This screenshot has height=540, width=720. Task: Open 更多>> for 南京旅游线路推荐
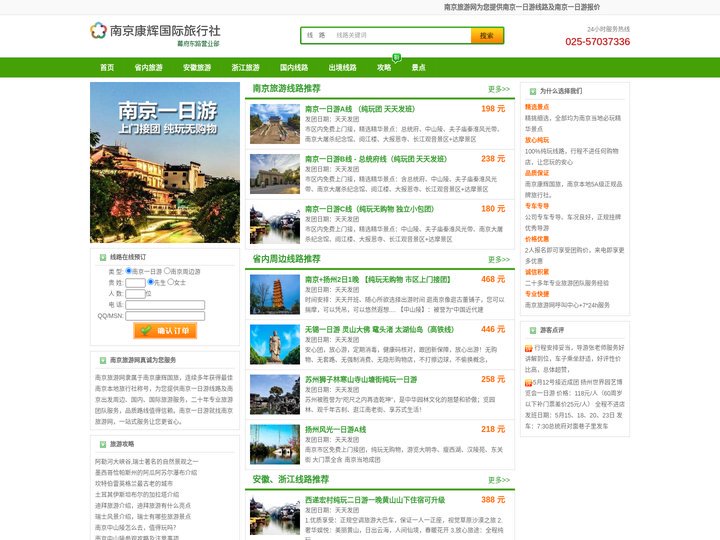[x=499, y=89]
